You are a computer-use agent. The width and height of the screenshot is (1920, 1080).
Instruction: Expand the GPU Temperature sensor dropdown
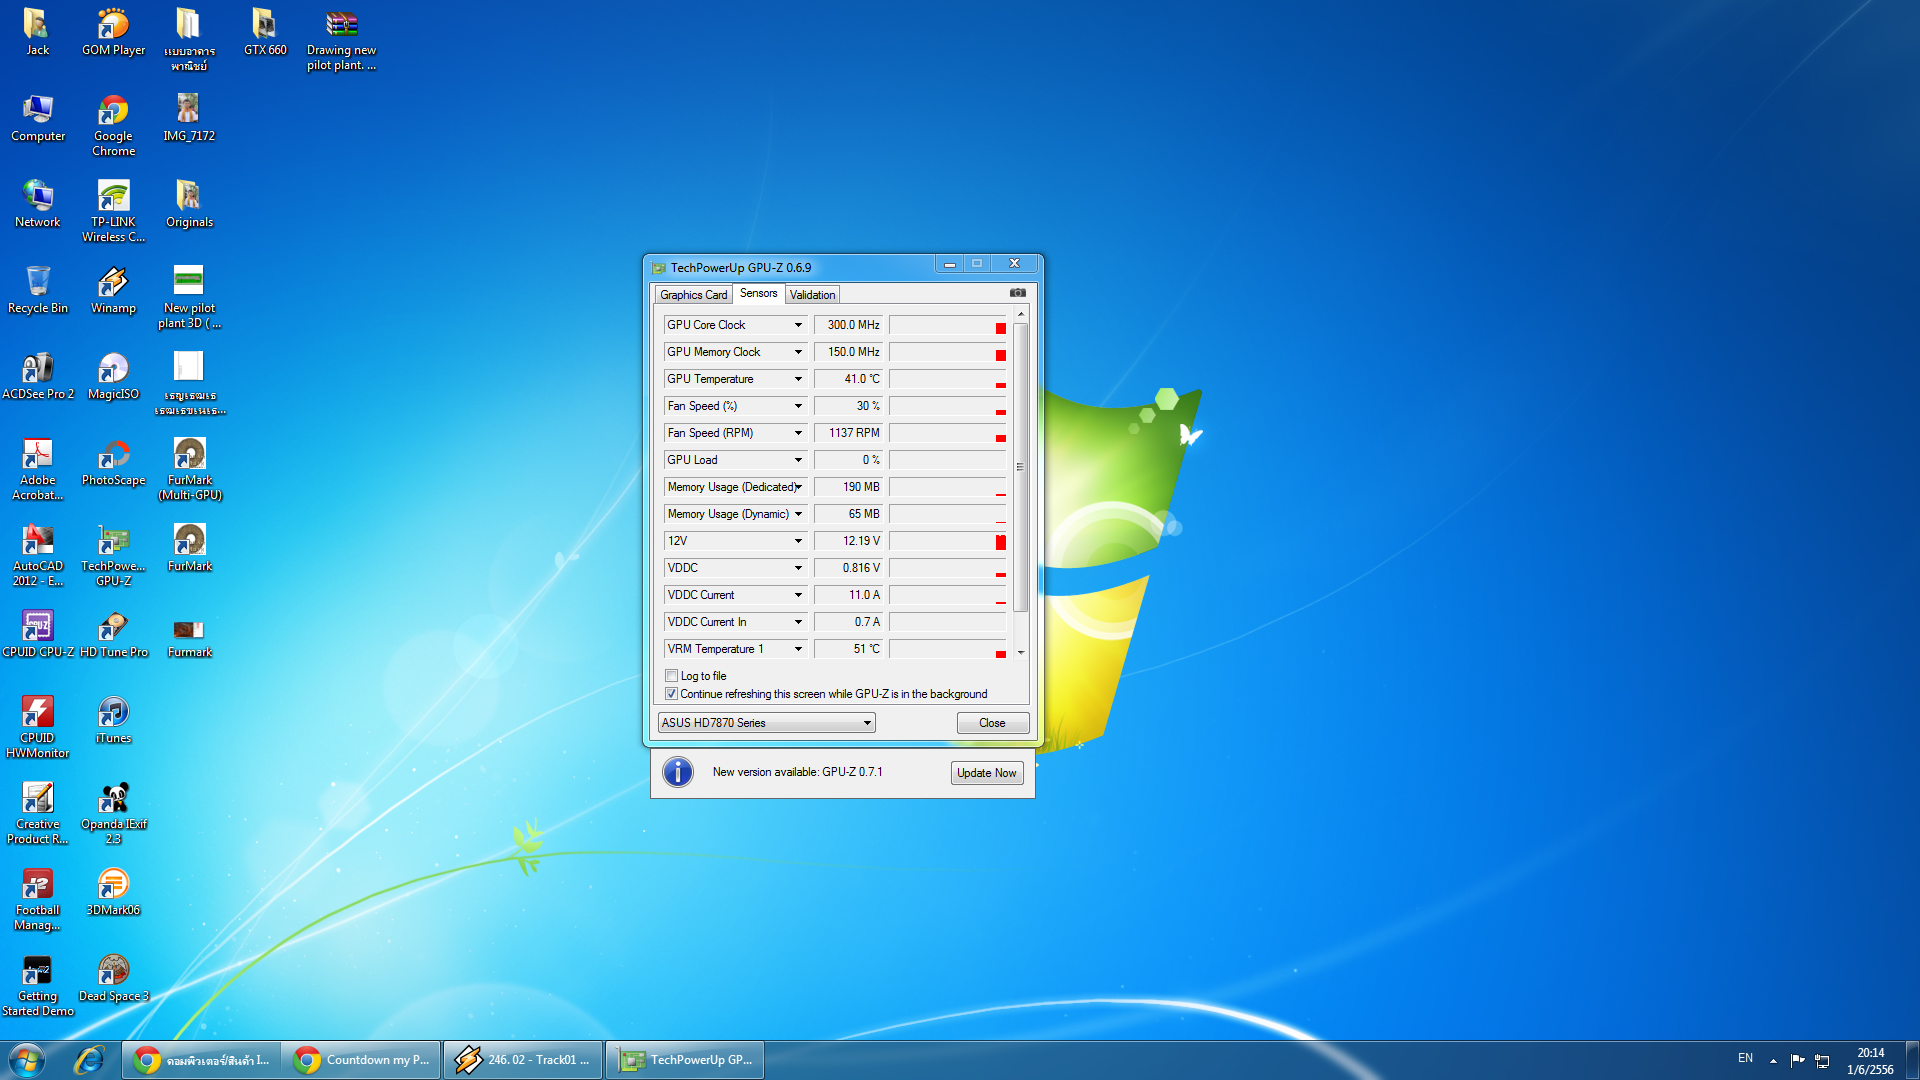pyautogui.click(x=798, y=379)
